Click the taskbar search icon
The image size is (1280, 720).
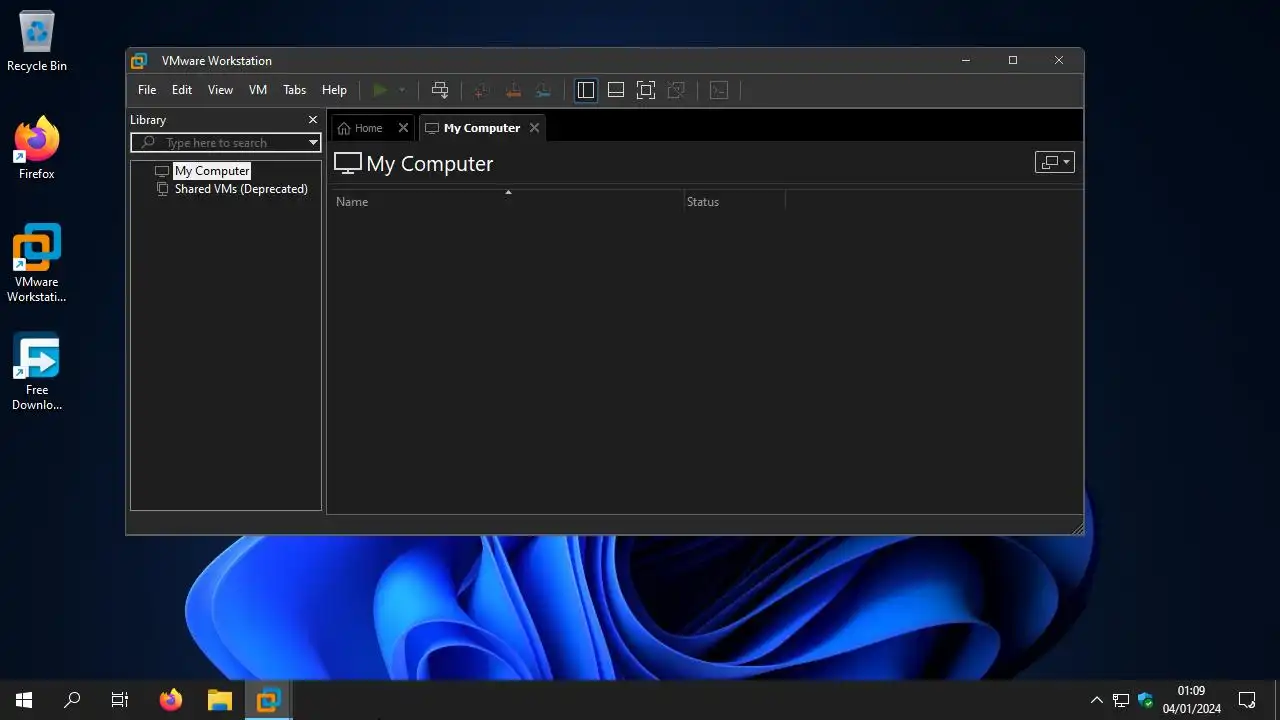pos(72,700)
